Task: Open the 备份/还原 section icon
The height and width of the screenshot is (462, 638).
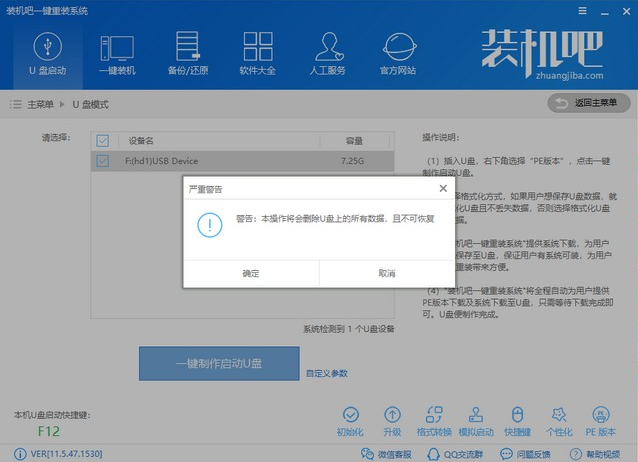Action: 187,53
